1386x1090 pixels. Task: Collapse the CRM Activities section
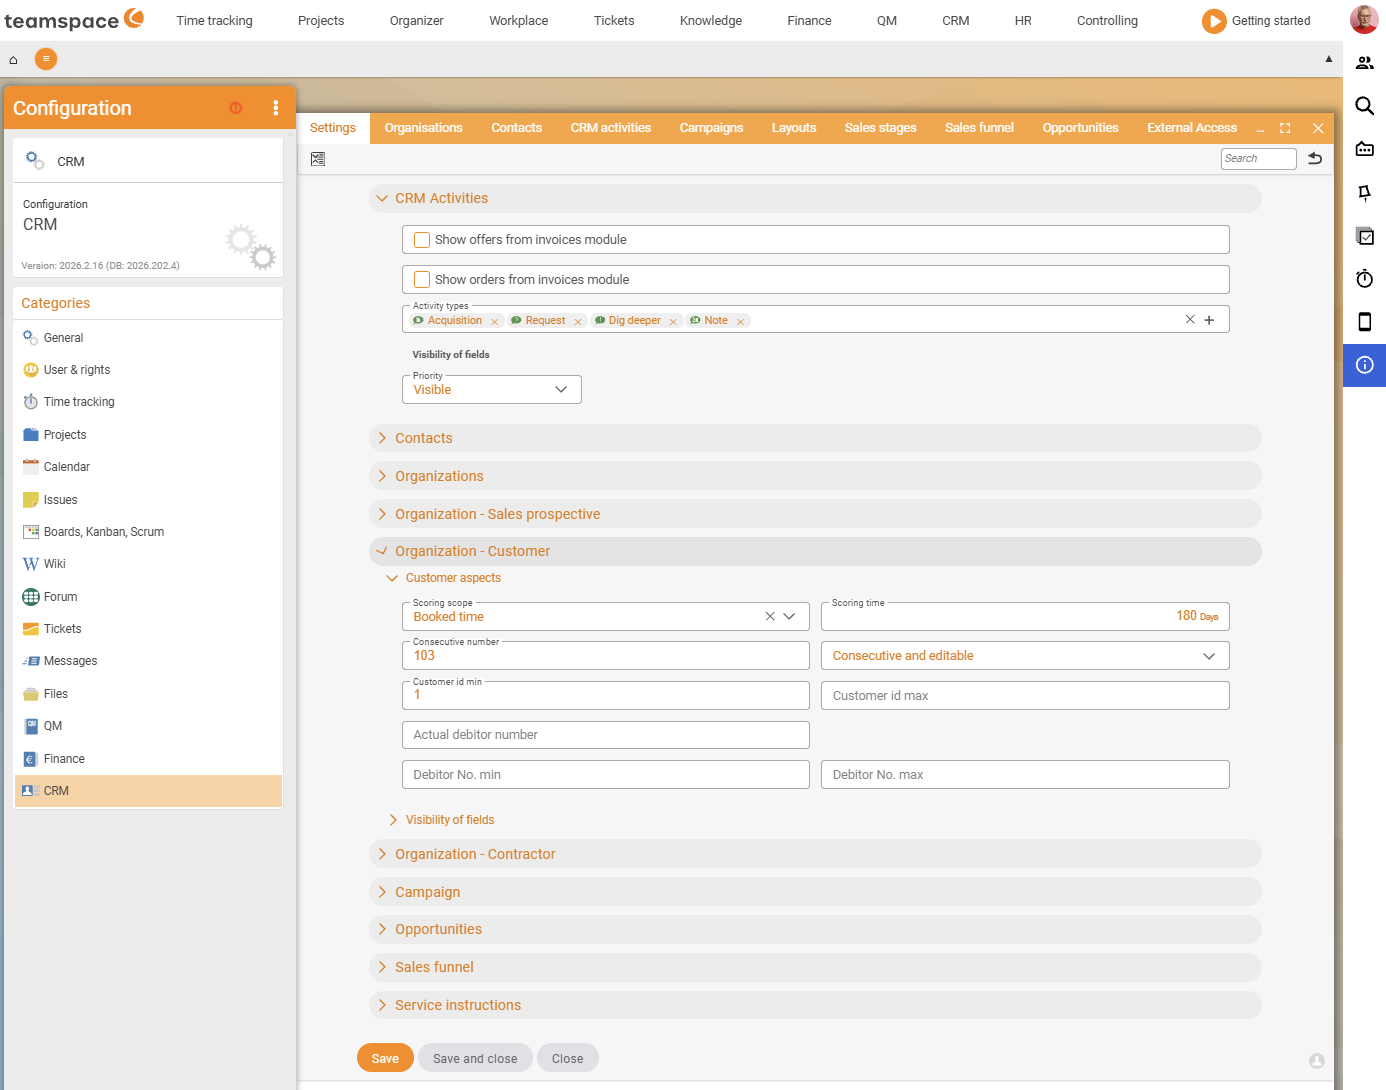click(x=815, y=198)
